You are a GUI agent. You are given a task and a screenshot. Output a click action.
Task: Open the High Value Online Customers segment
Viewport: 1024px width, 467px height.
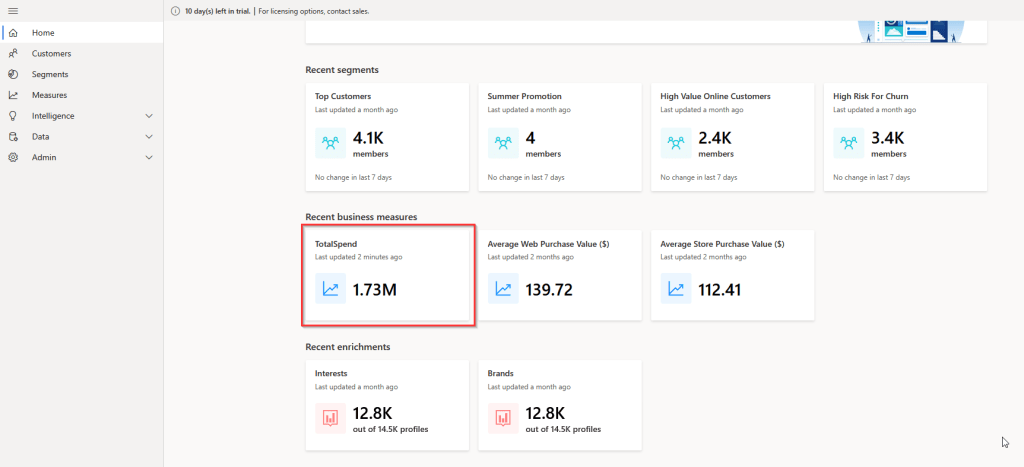[x=715, y=96]
